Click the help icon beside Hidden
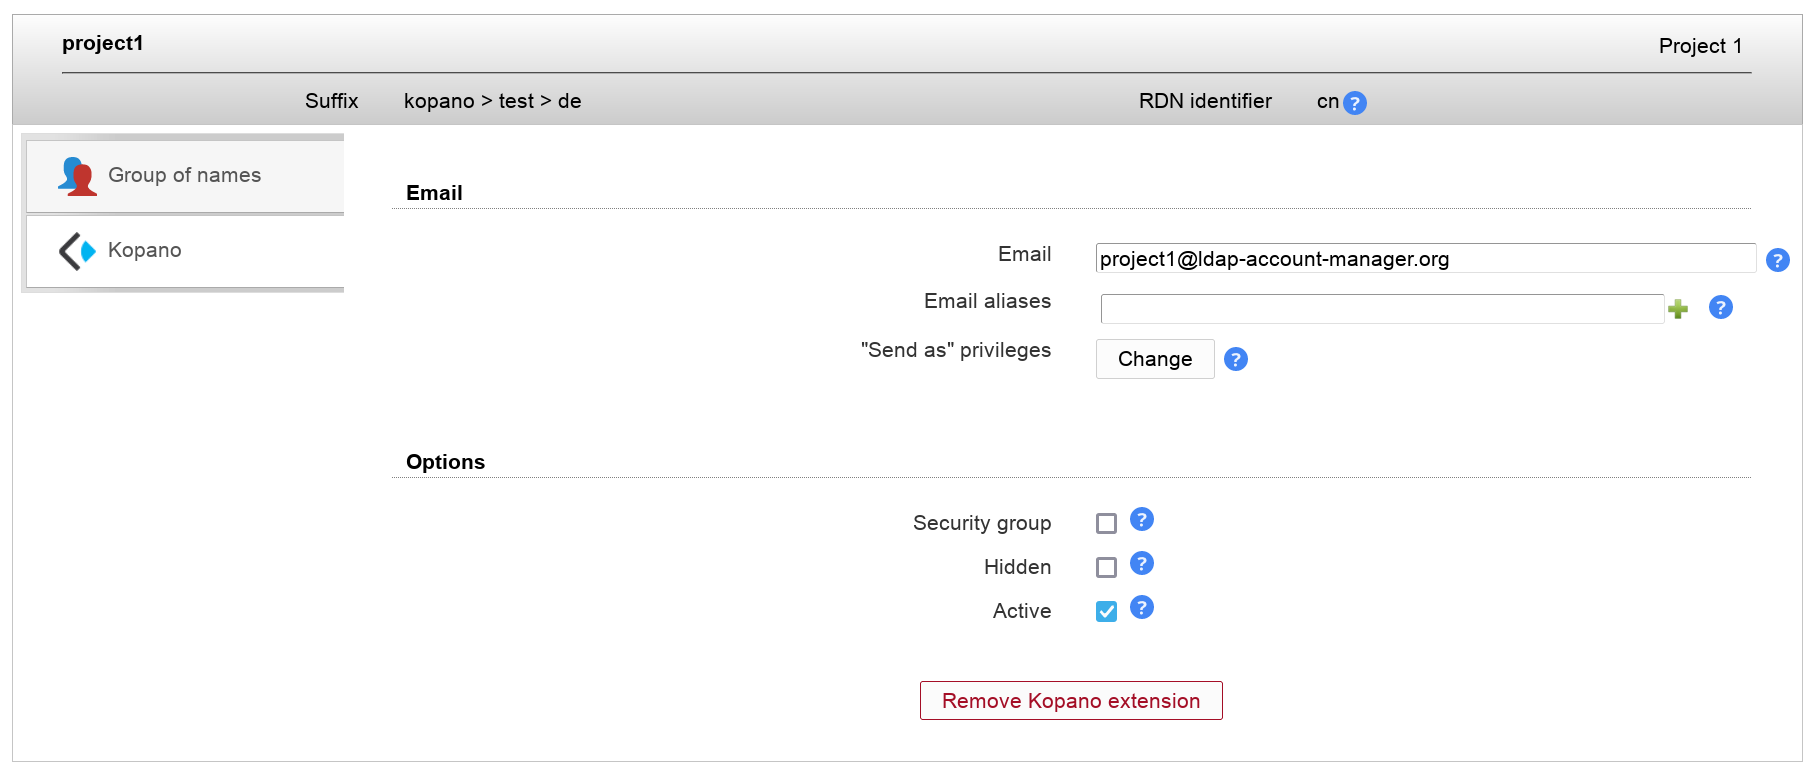Viewport: 1817px width, 771px height. pyautogui.click(x=1141, y=564)
